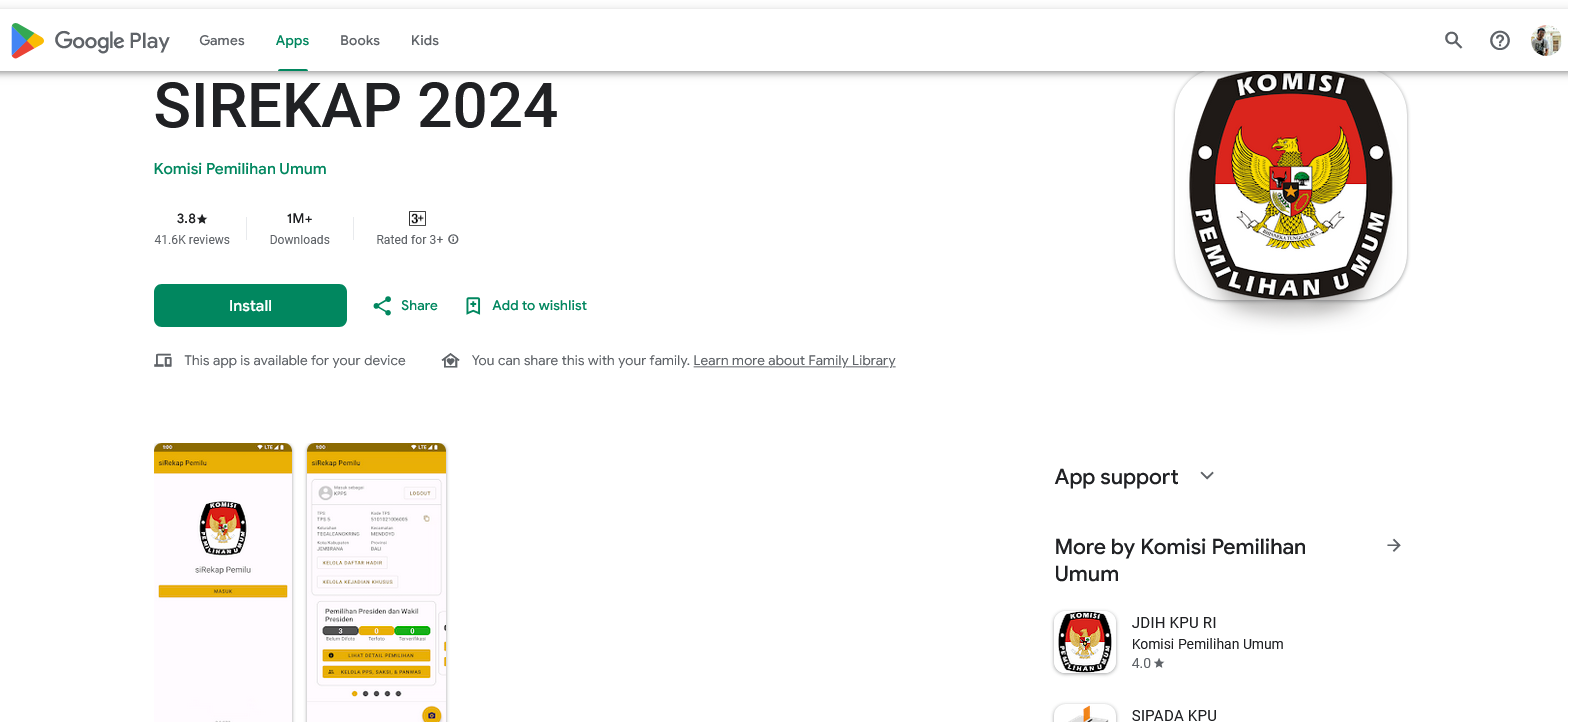Open the account profile avatar

(x=1545, y=40)
